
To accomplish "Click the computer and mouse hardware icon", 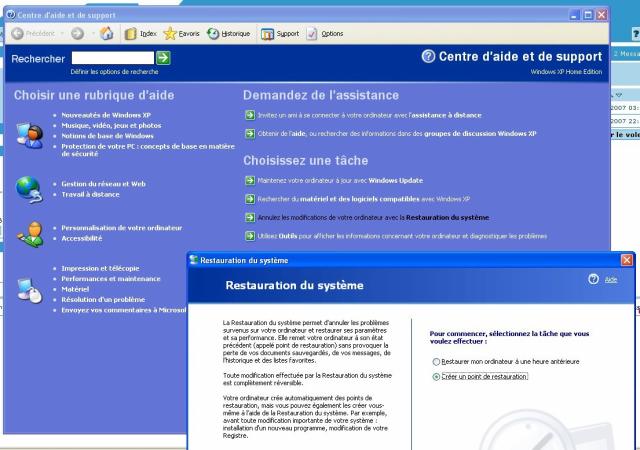I will [29, 290].
